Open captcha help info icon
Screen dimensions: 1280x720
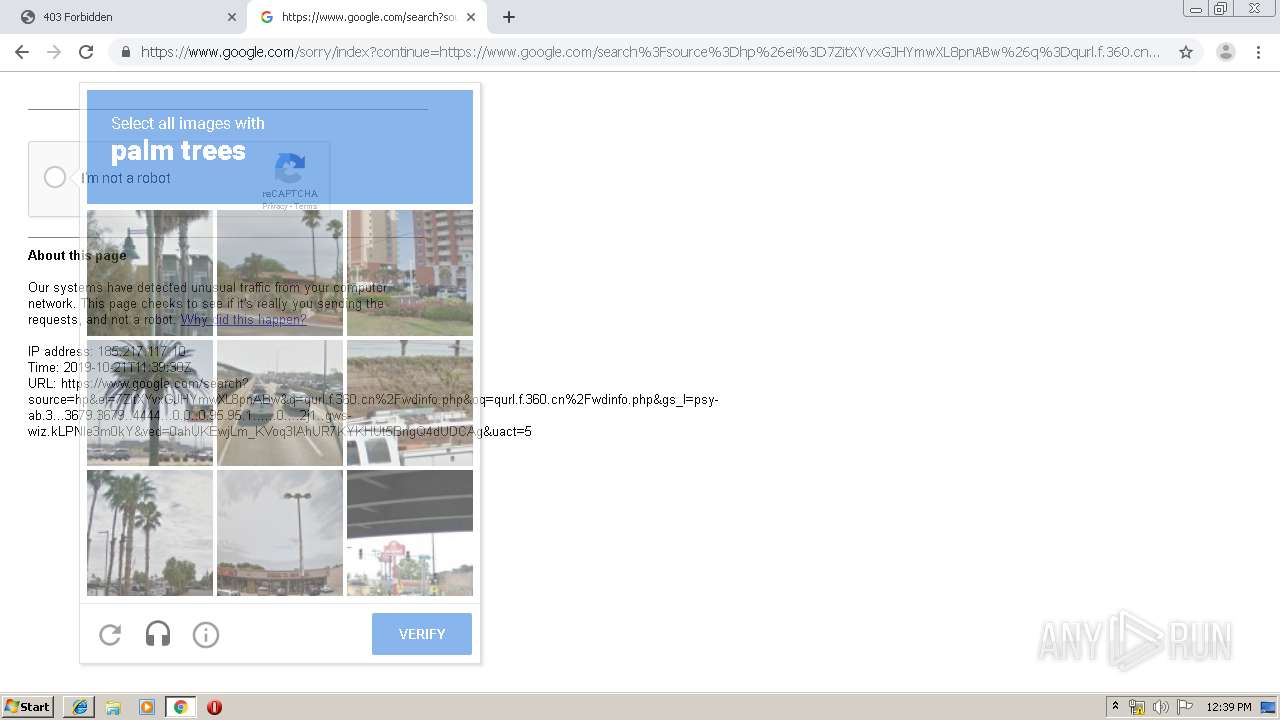[206, 634]
